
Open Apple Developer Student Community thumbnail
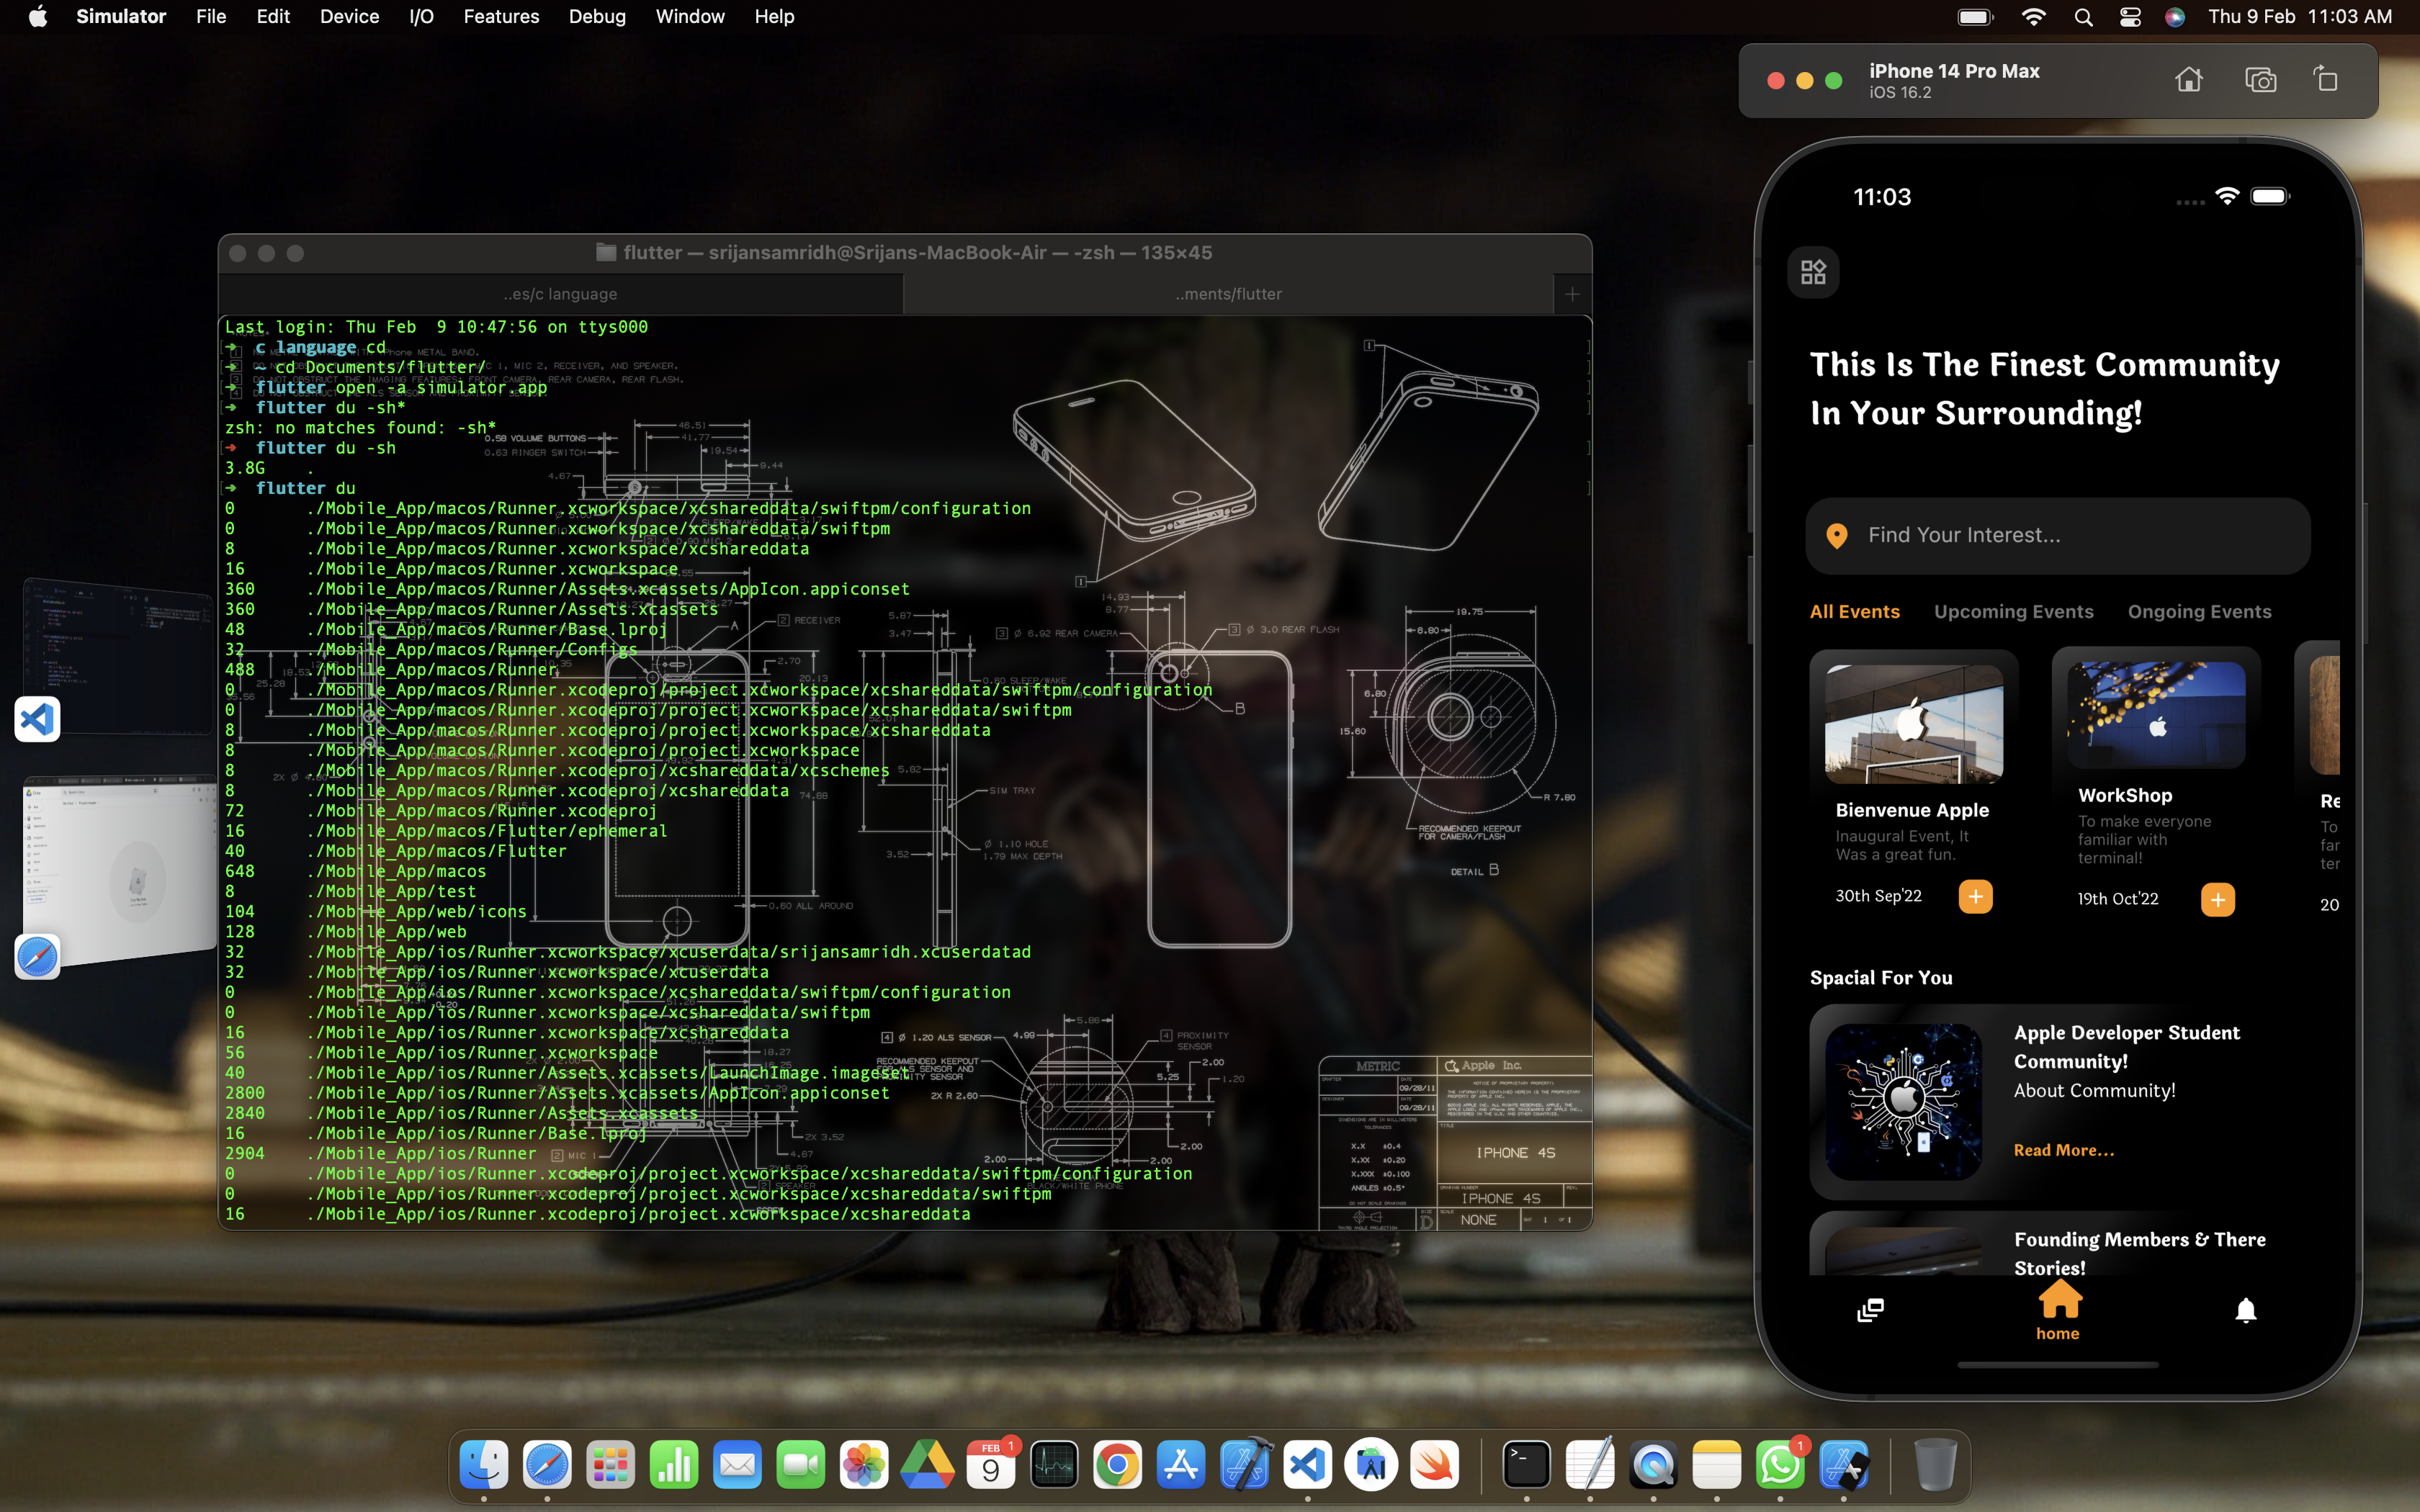[x=1903, y=1101]
